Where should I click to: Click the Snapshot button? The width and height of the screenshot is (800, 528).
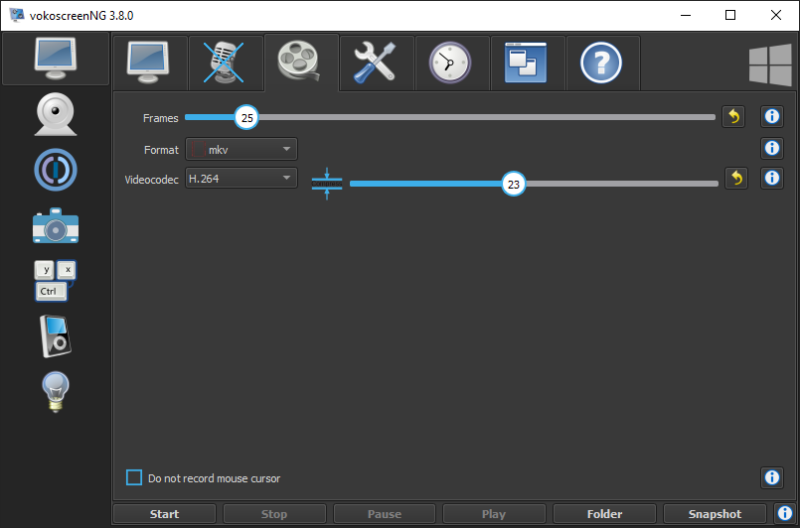pos(715,514)
